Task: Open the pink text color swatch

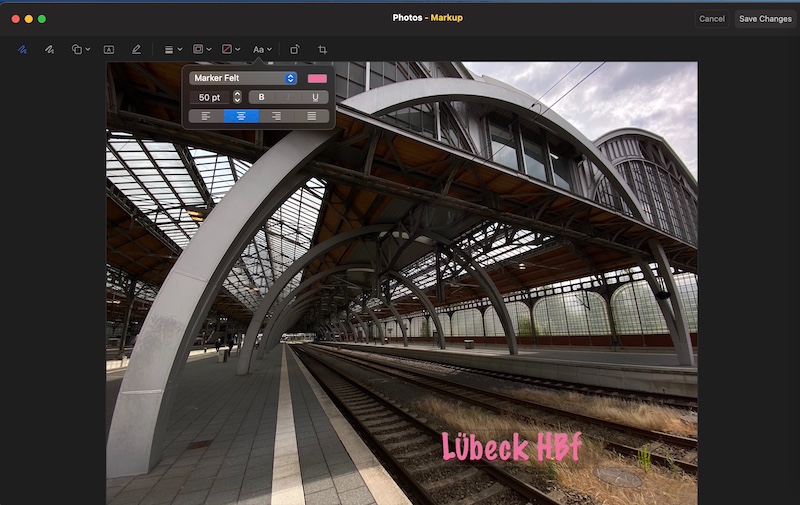Action: [317, 78]
